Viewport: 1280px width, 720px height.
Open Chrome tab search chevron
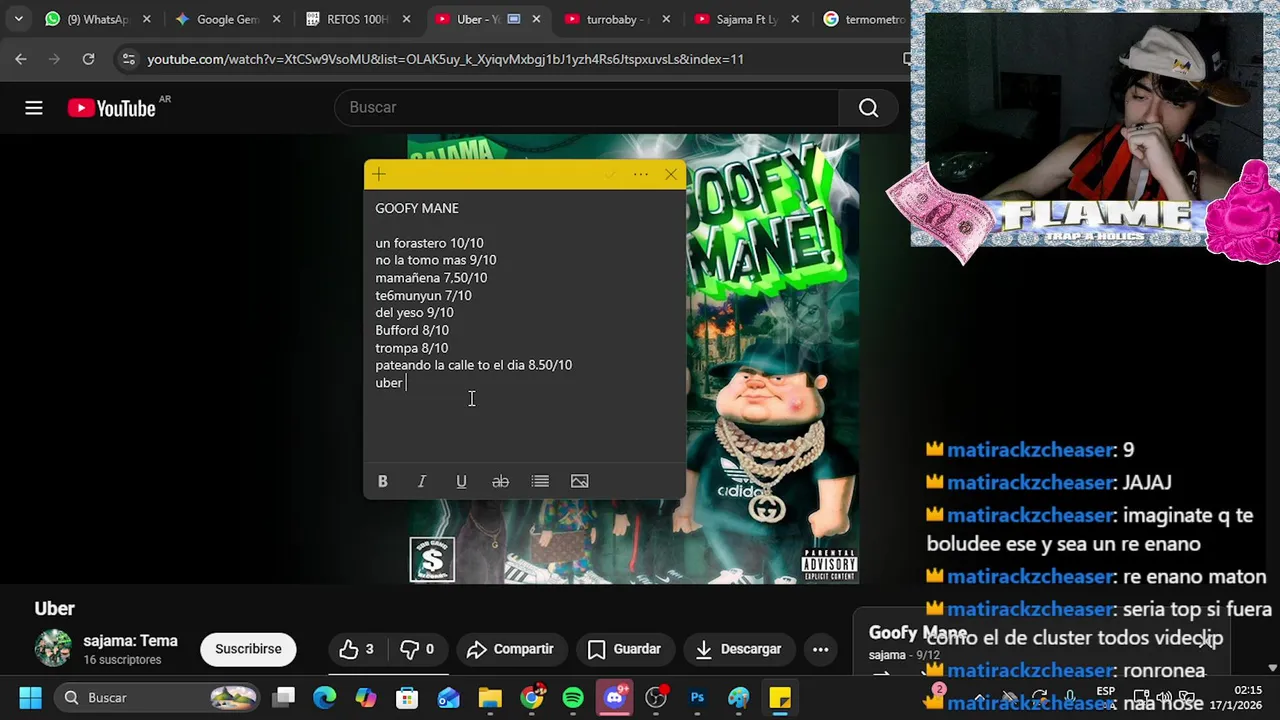(18, 19)
